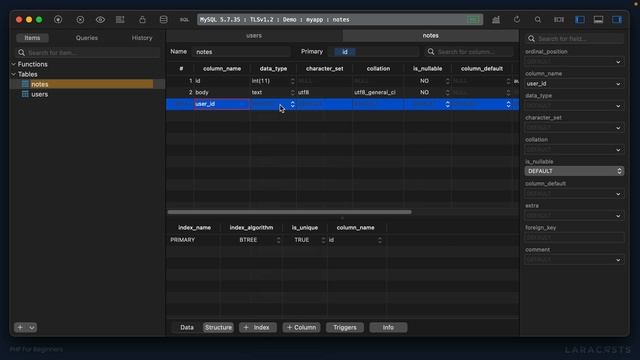Click the utf8_general_ci collation cell

(x=378, y=92)
